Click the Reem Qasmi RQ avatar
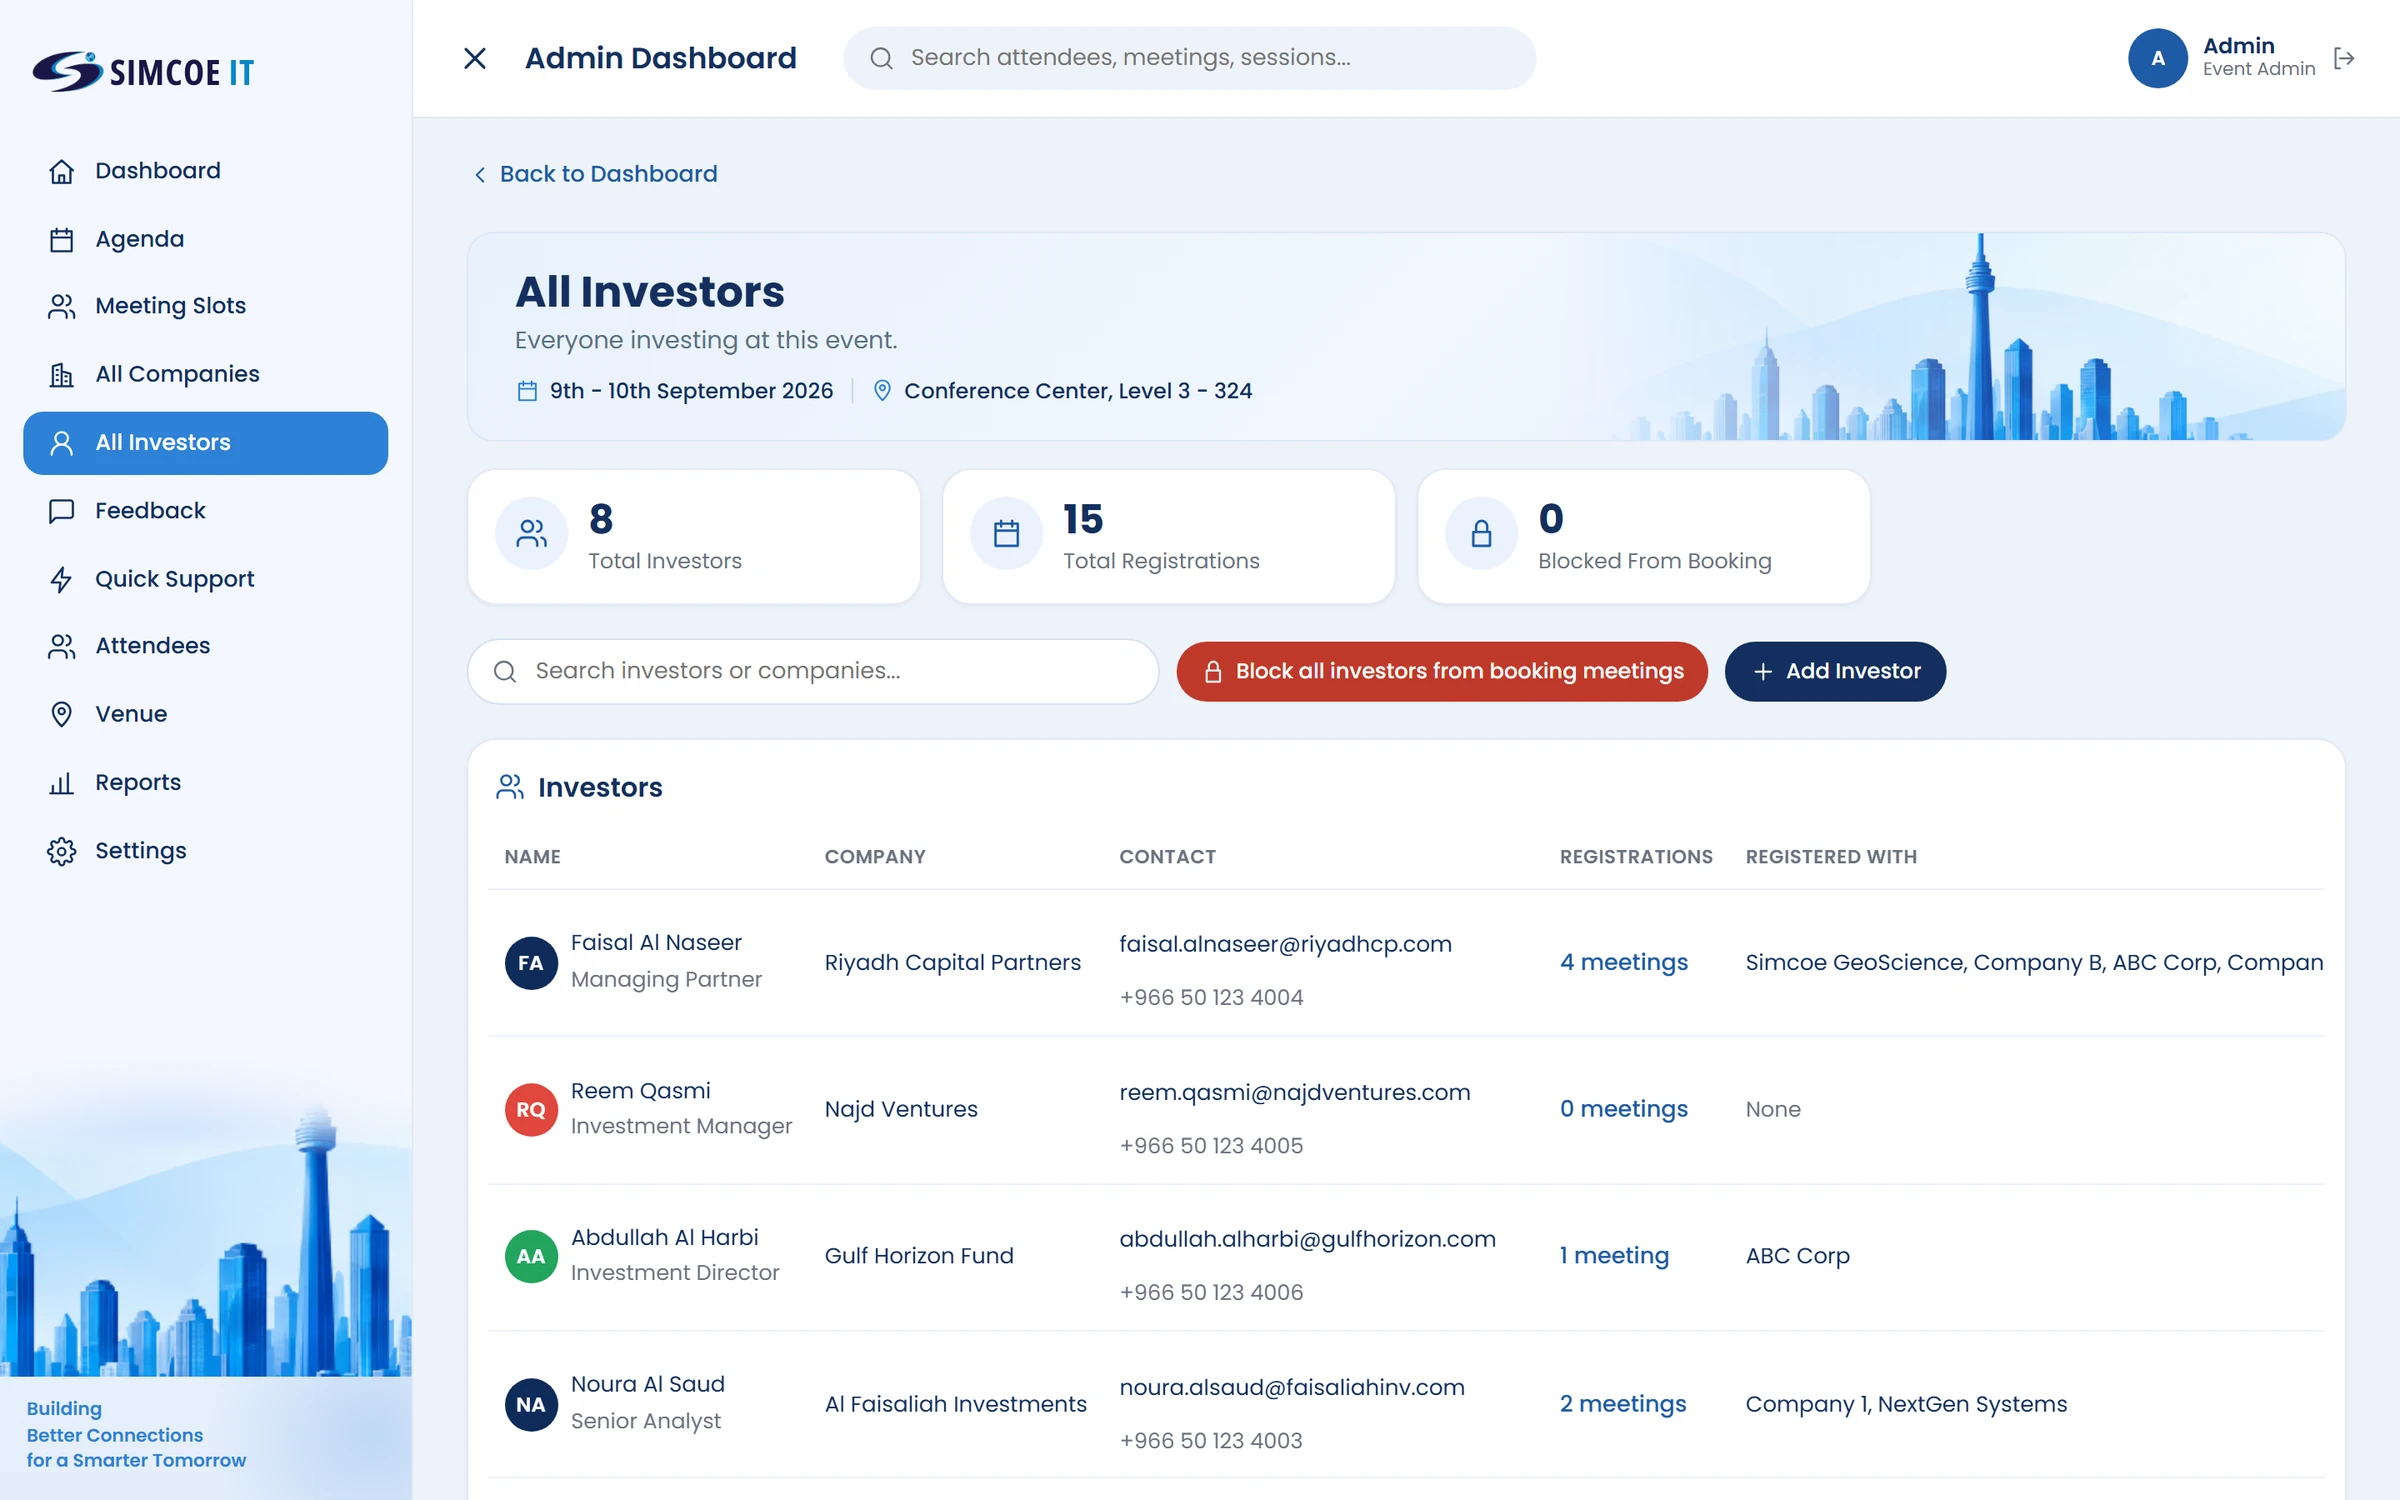The height and width of the screenshot is (1500, 2400). [531, 1109]
